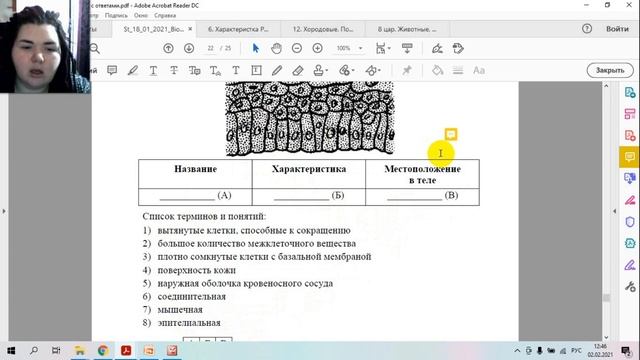
Task: Click list item 'поверхность кожи'
Action: tap(196, 270)
